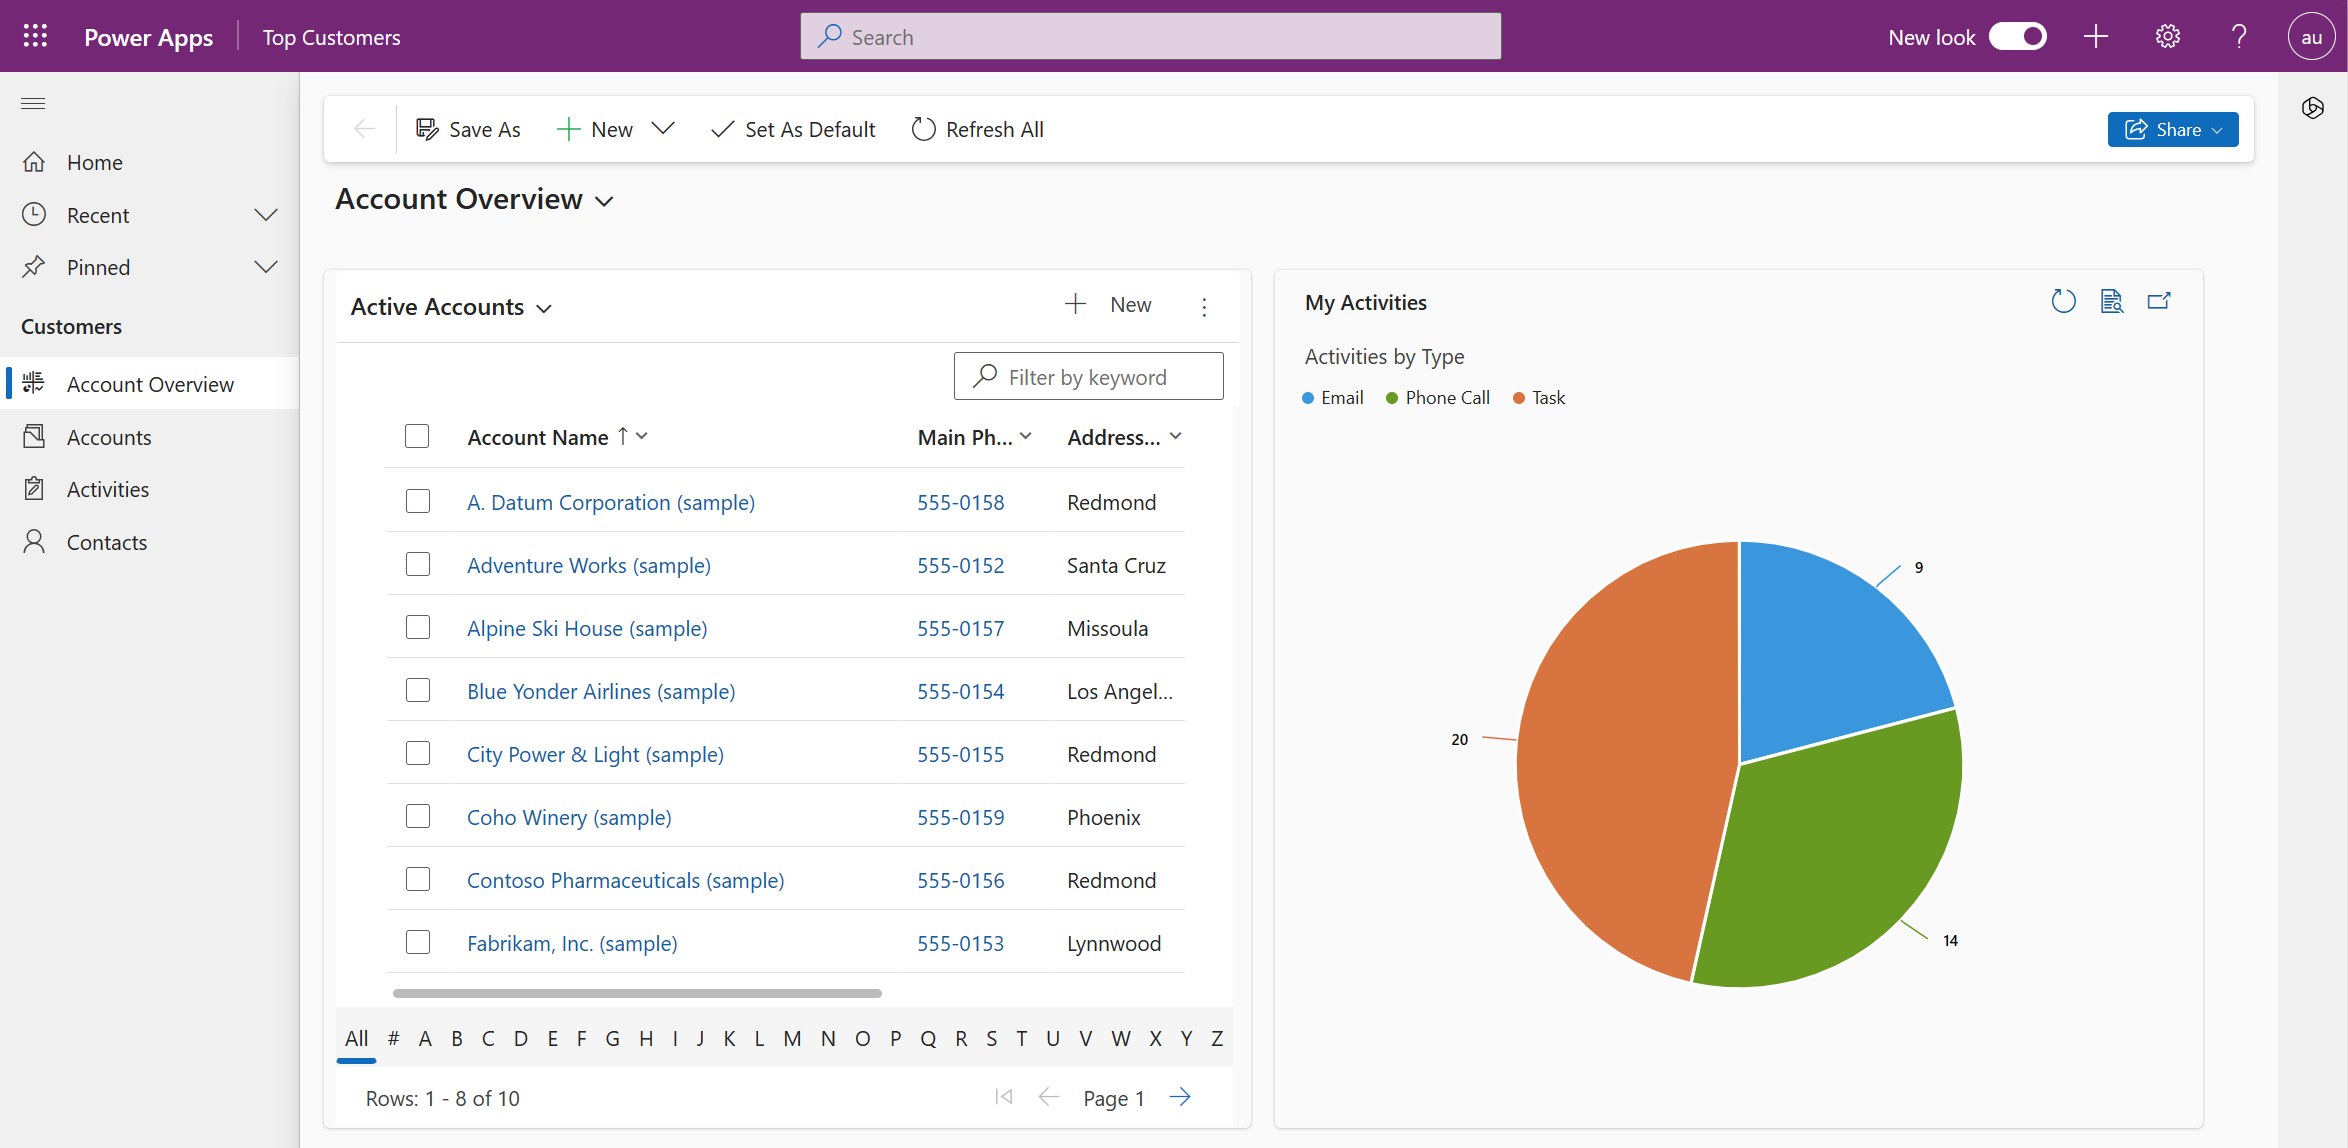This screenshot has width=2348, height=1148.
Task: Click the settings gear icon top right
Action: 2167,36
